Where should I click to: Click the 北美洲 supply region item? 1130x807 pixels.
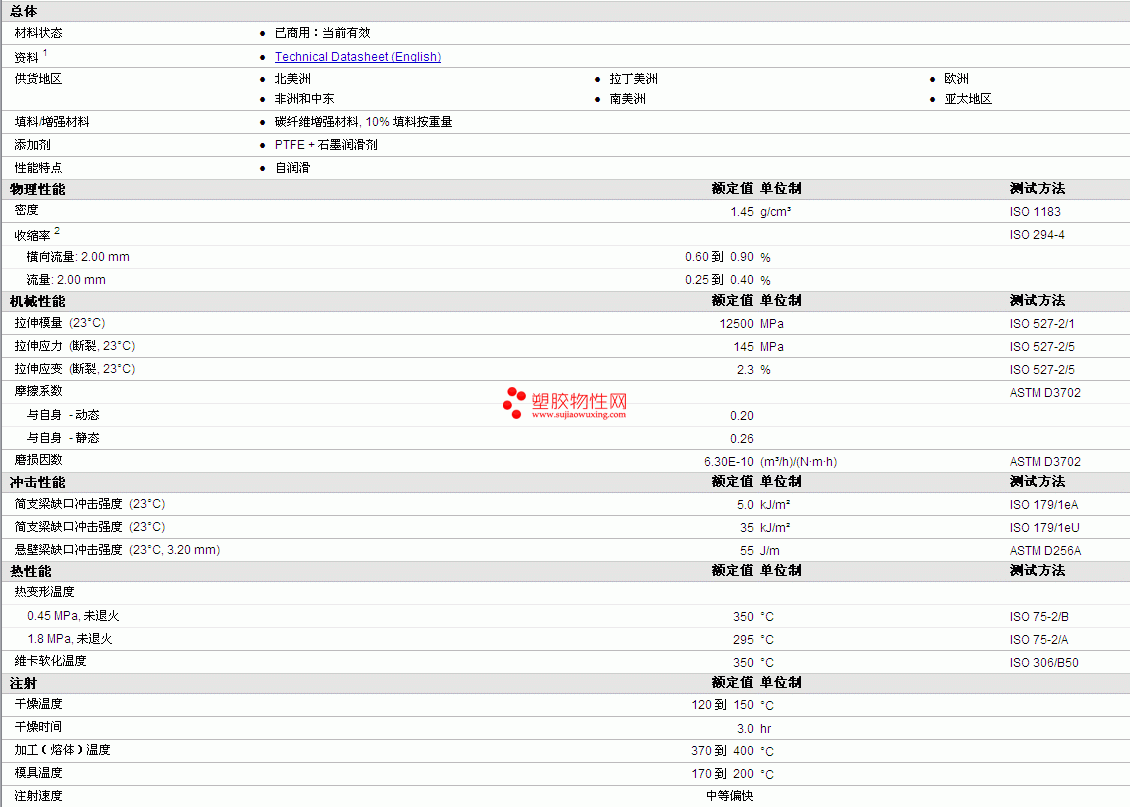pyautogui.click(x=293, y=79)
